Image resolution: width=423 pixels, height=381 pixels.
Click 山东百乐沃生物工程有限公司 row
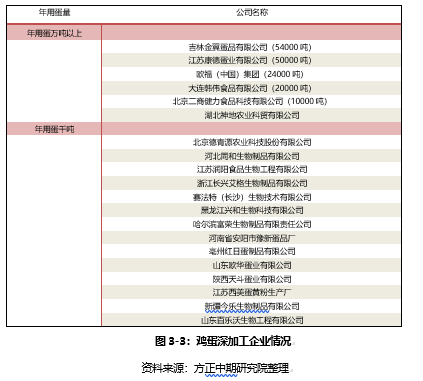pyautogui.click(x=251, y=320)
